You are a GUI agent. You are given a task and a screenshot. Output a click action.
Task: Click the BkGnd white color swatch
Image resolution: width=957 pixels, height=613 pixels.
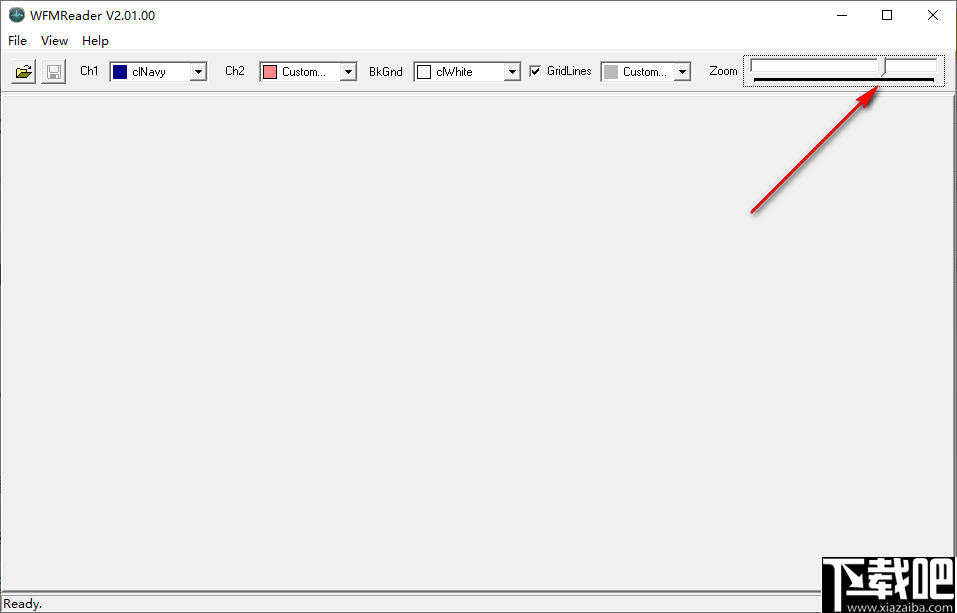(x=424, y=71)
